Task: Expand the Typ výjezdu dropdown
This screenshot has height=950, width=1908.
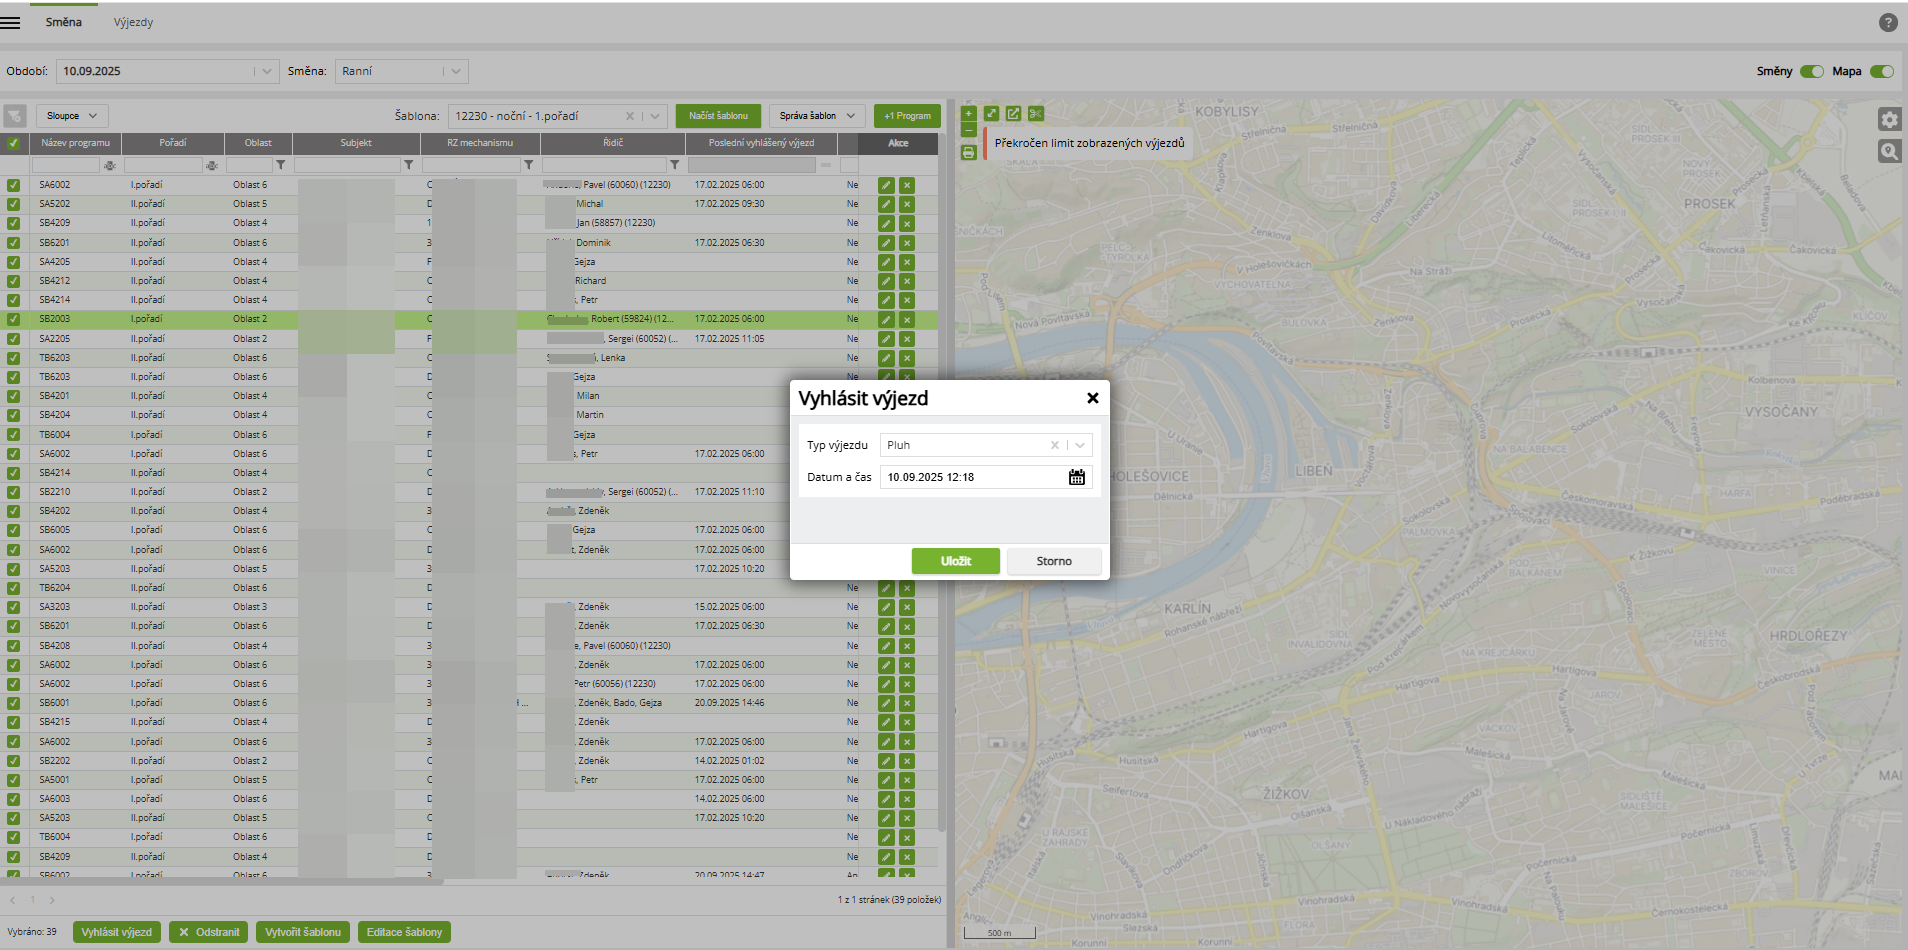Action: (1080, 445)
